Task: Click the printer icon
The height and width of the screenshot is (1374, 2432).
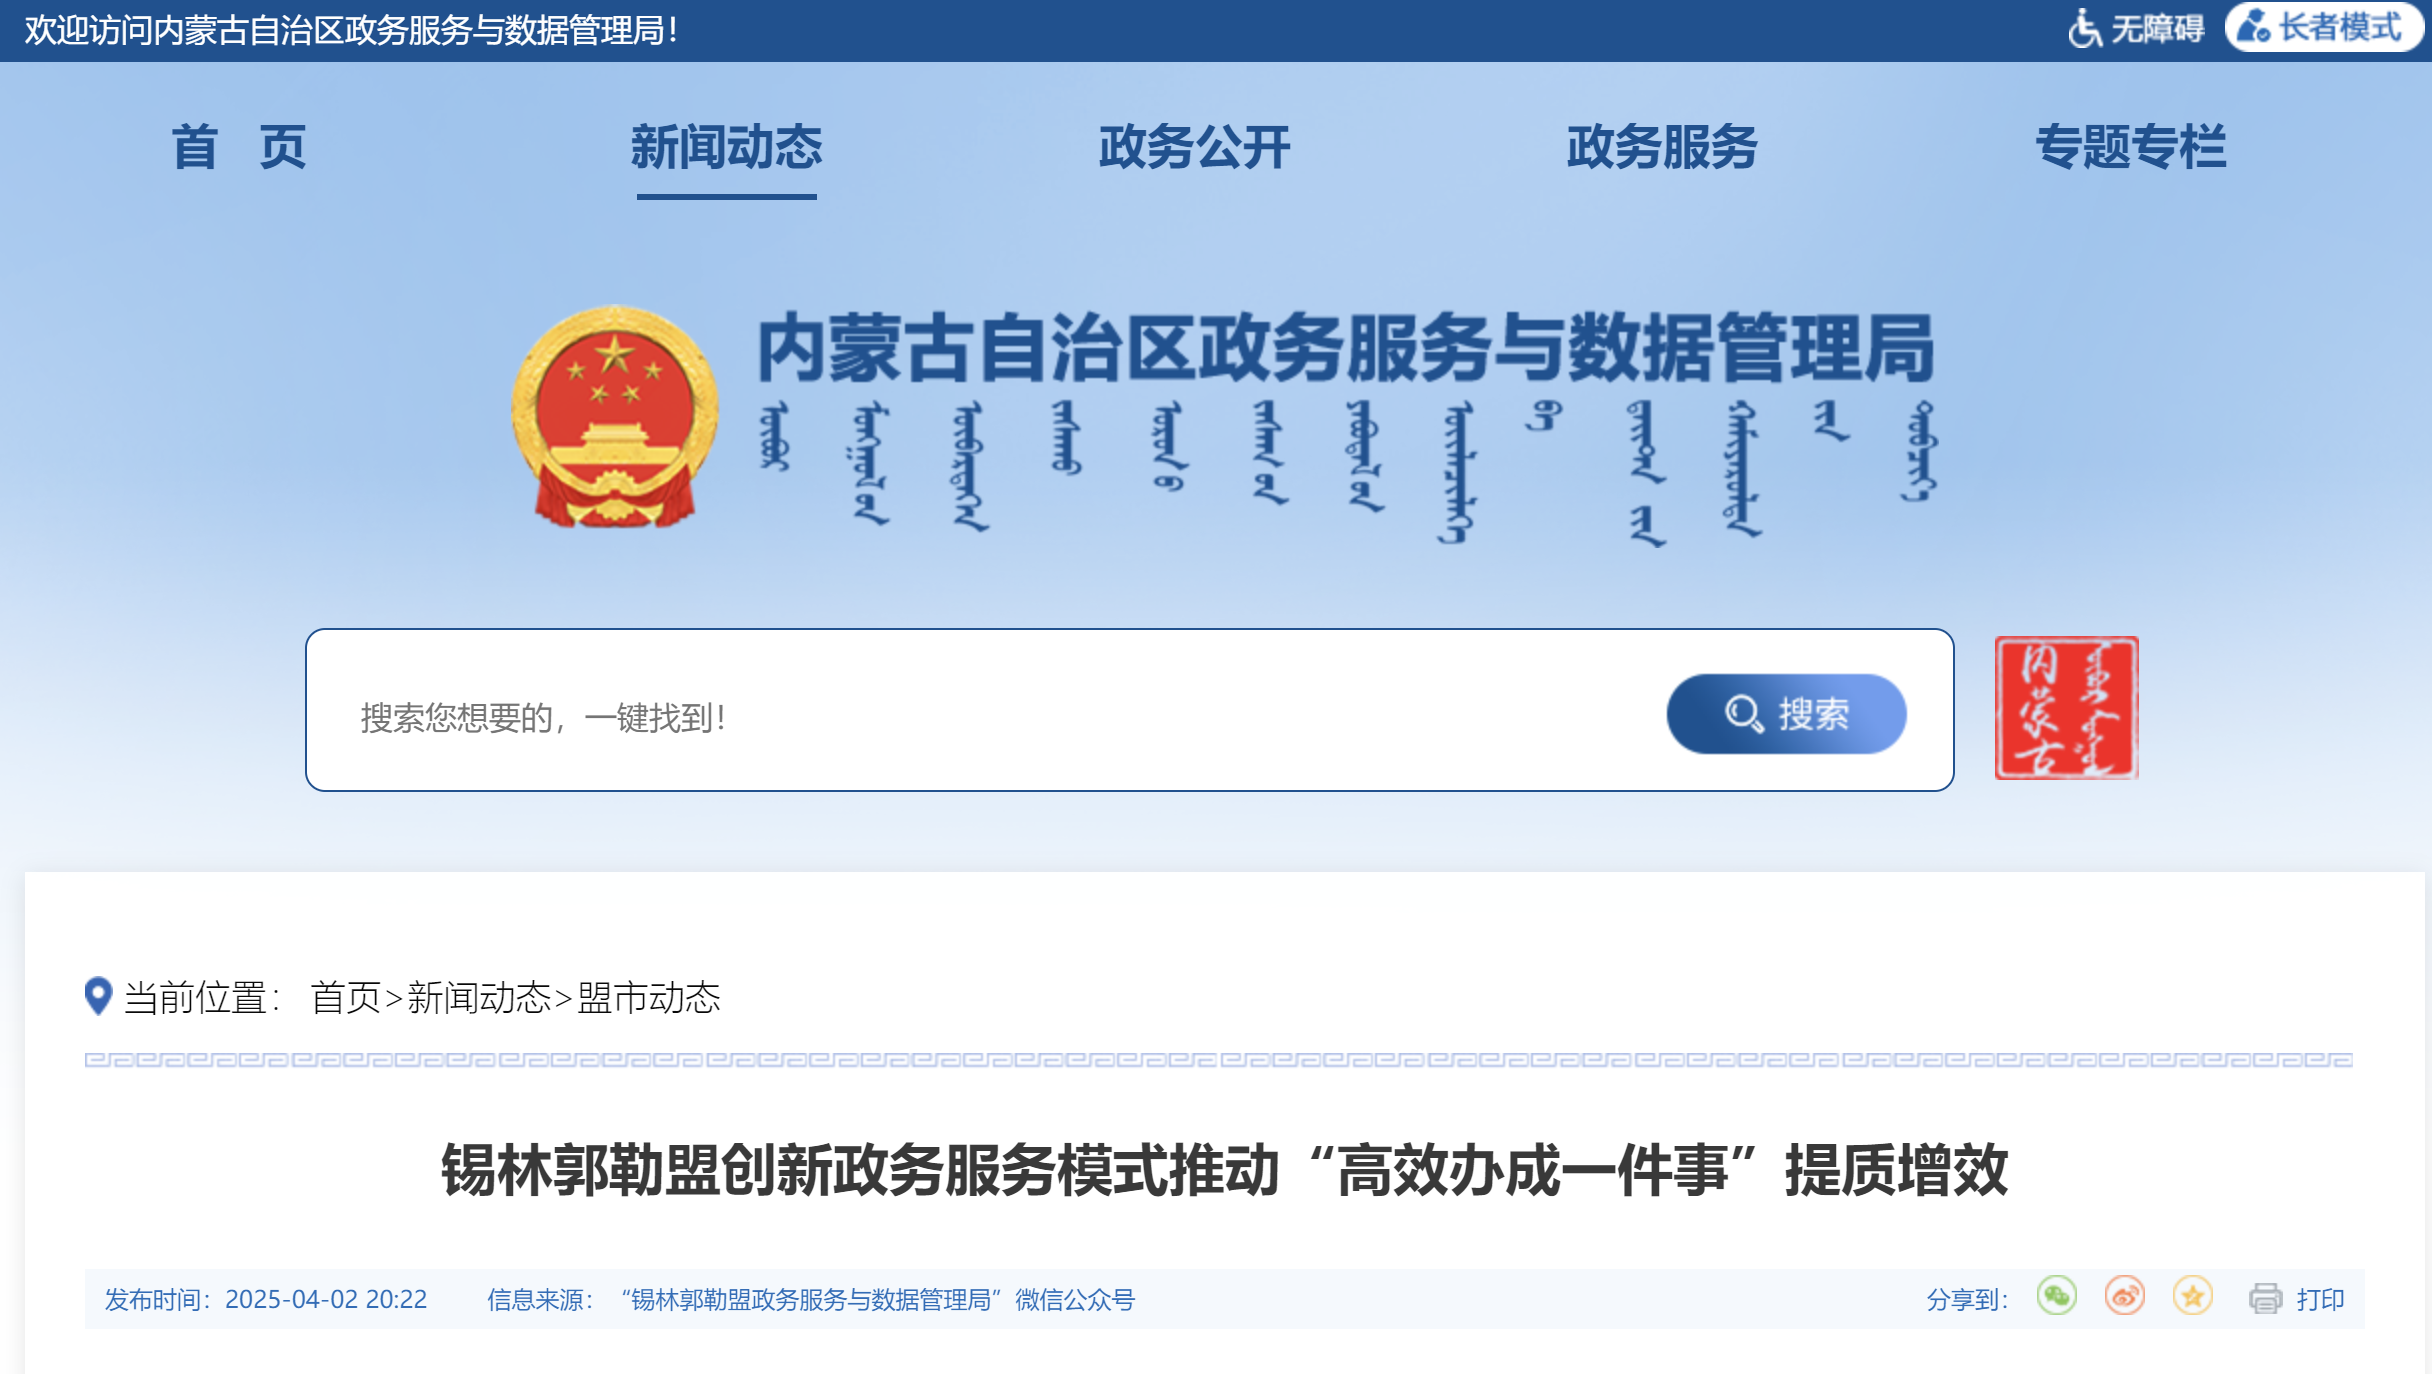Action: 2265,1299
